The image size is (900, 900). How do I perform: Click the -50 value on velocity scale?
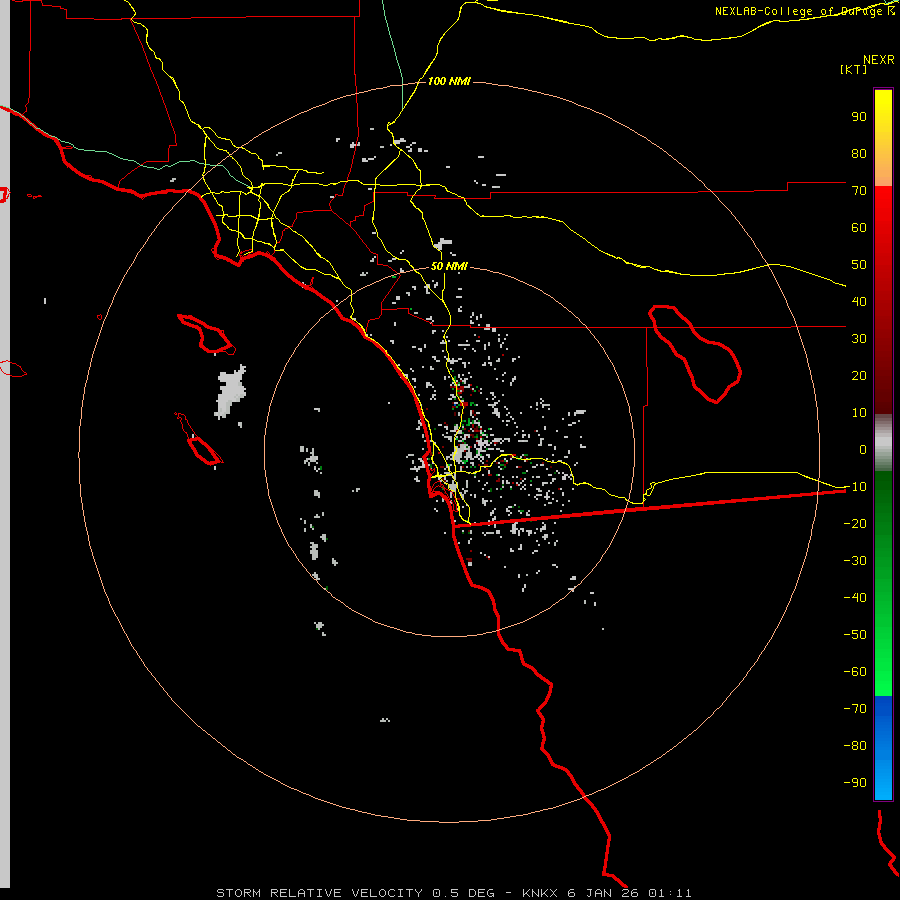[x=855, y=634]
